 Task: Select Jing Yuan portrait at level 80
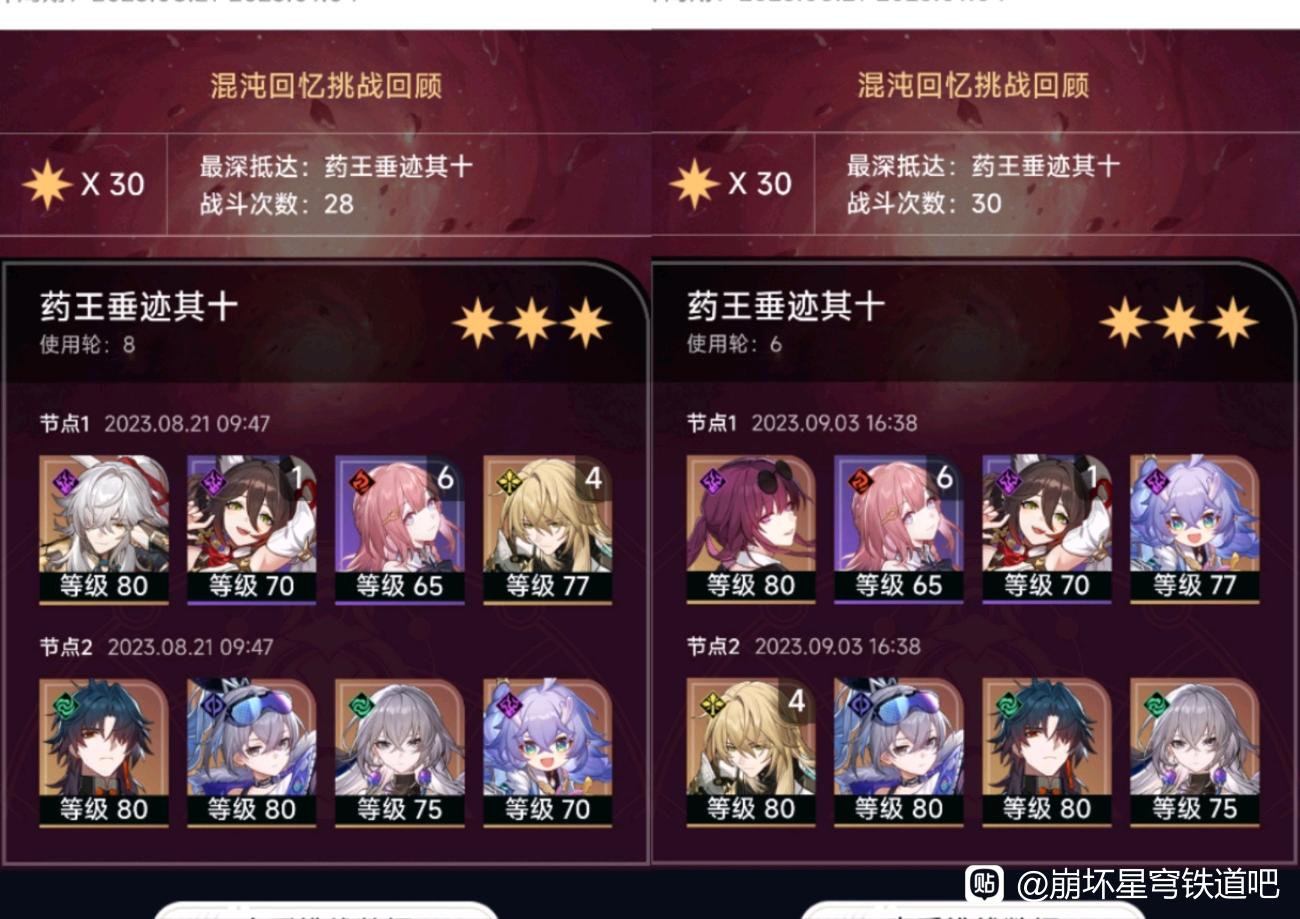point(103,529)
